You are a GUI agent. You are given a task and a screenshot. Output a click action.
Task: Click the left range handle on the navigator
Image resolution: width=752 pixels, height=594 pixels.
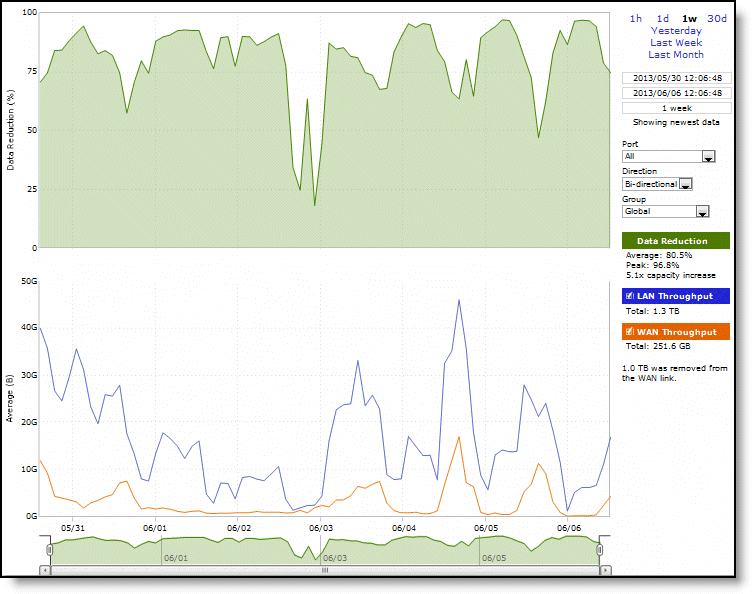[x=46, y=548]
